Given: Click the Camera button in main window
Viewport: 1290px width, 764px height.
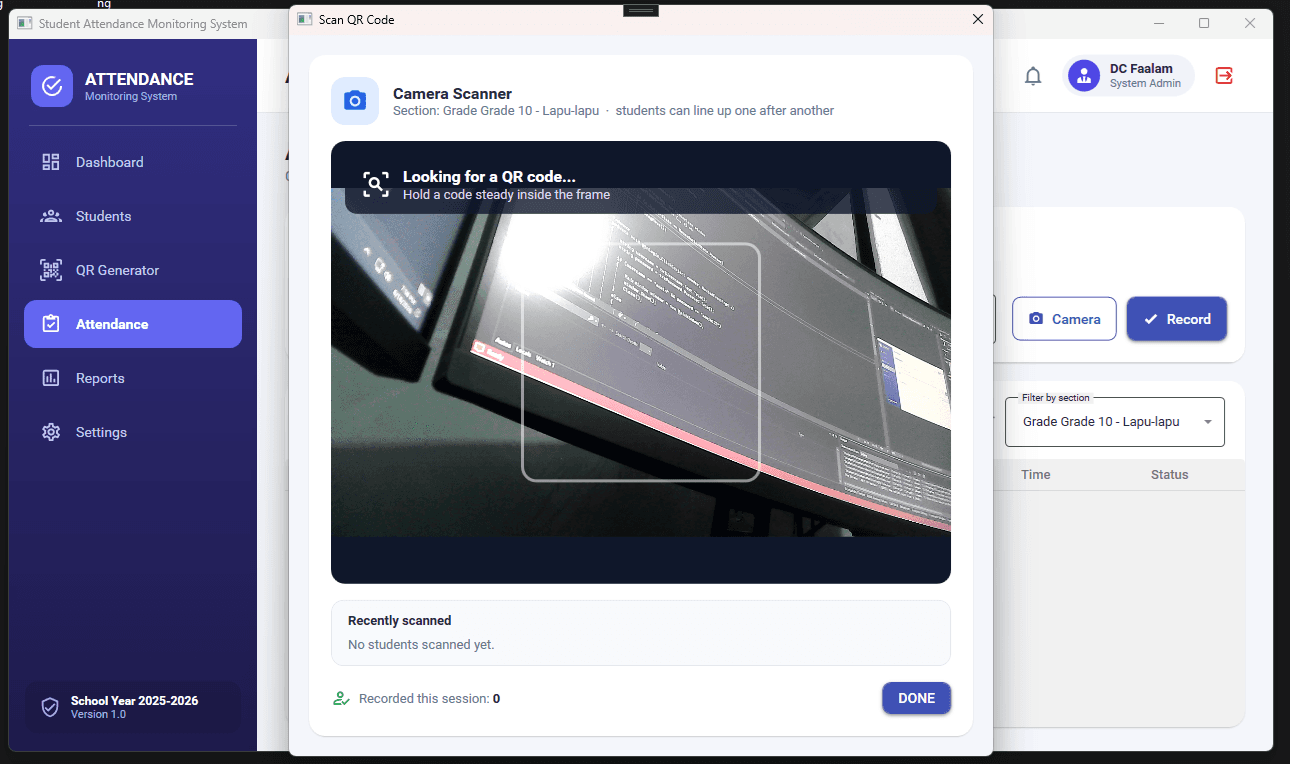Looking at the screenshot, I should tap(1064, 319).
